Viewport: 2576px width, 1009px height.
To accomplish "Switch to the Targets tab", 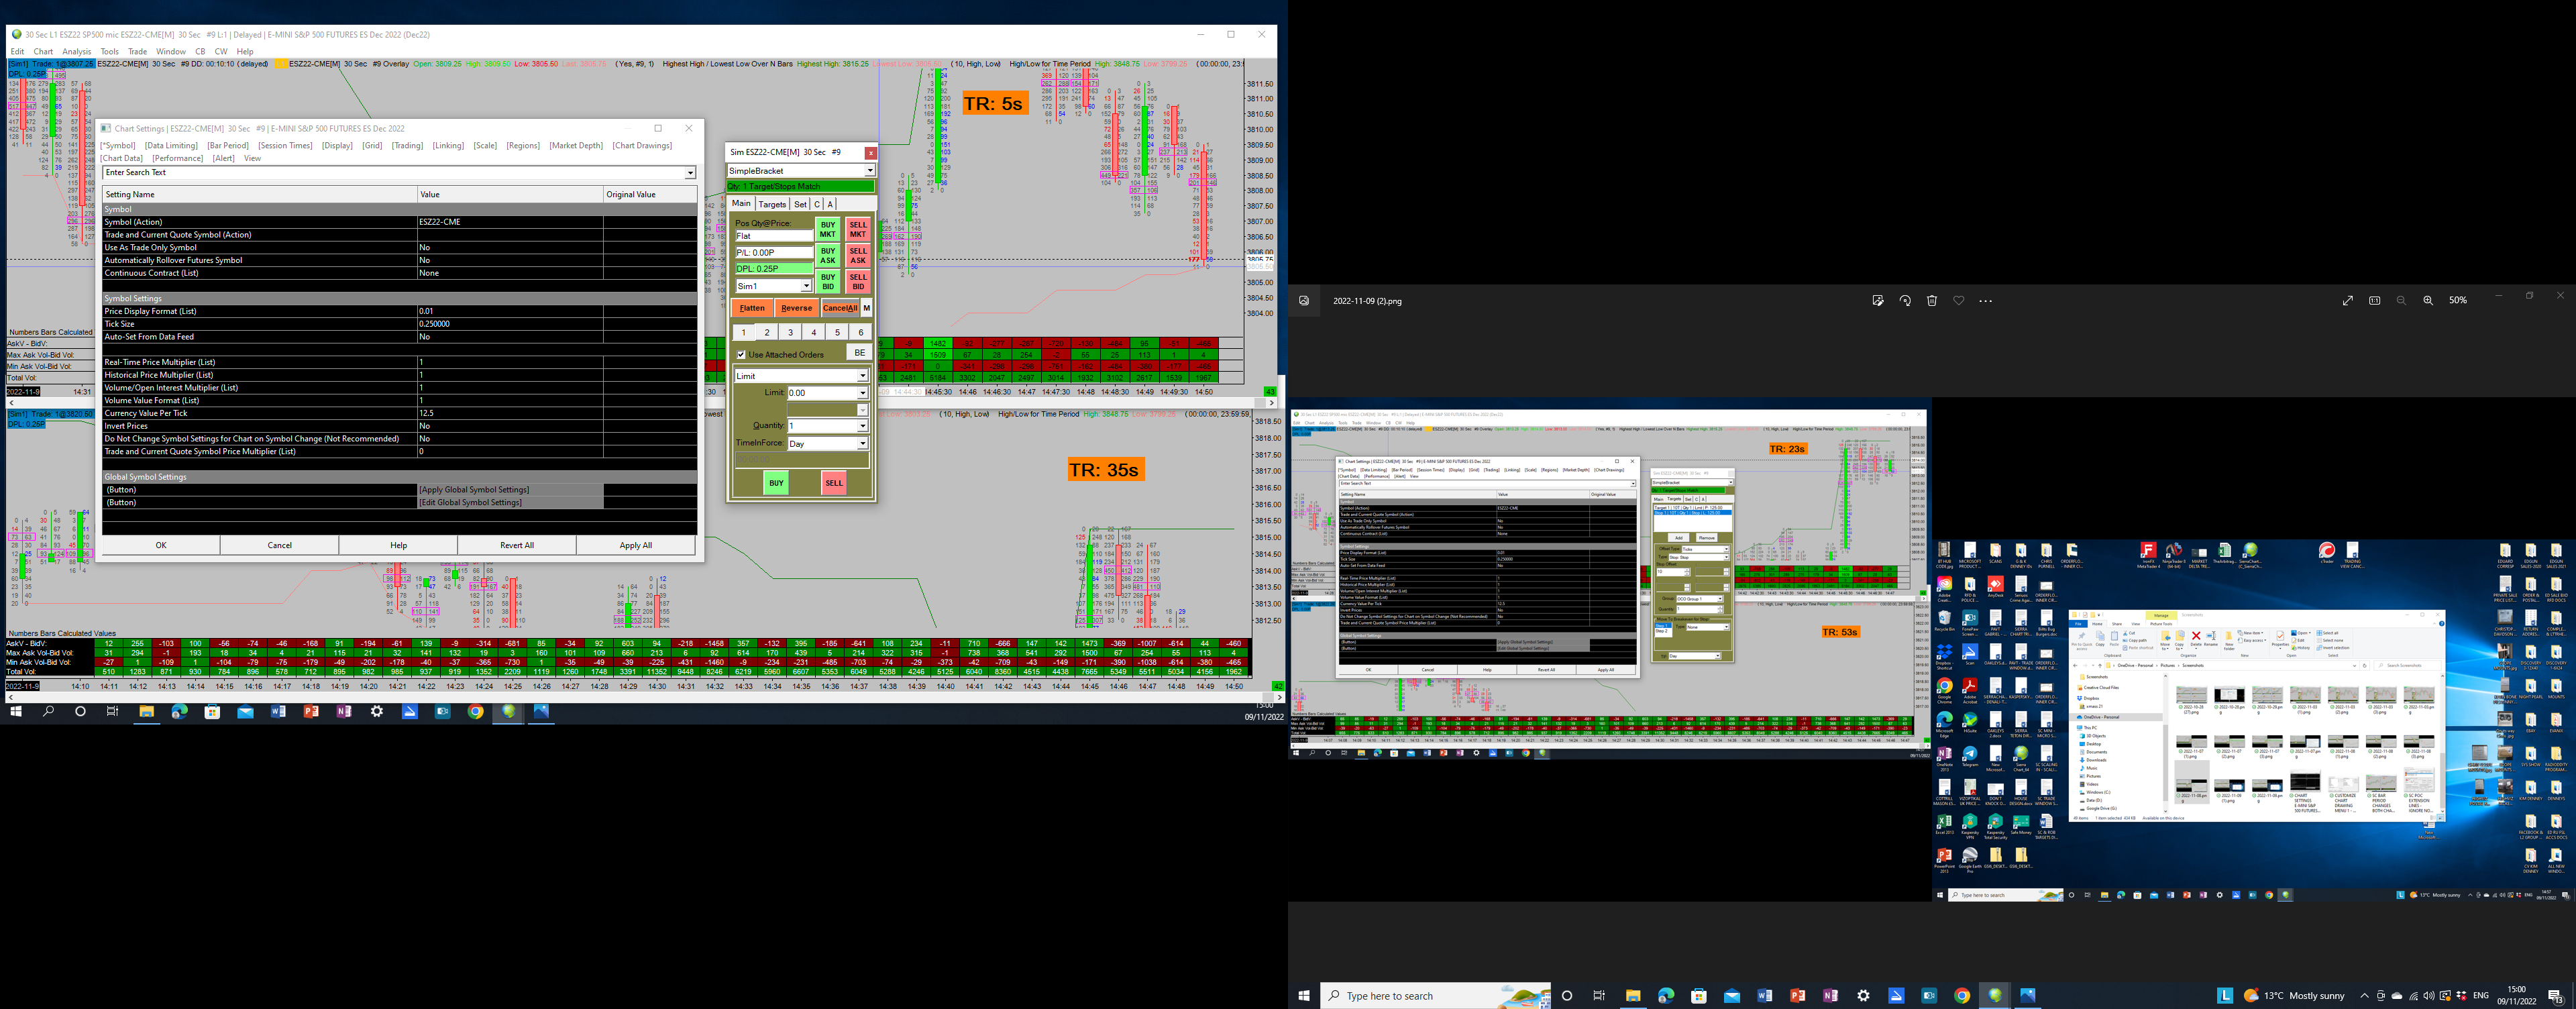I will (x=772, y=204).
